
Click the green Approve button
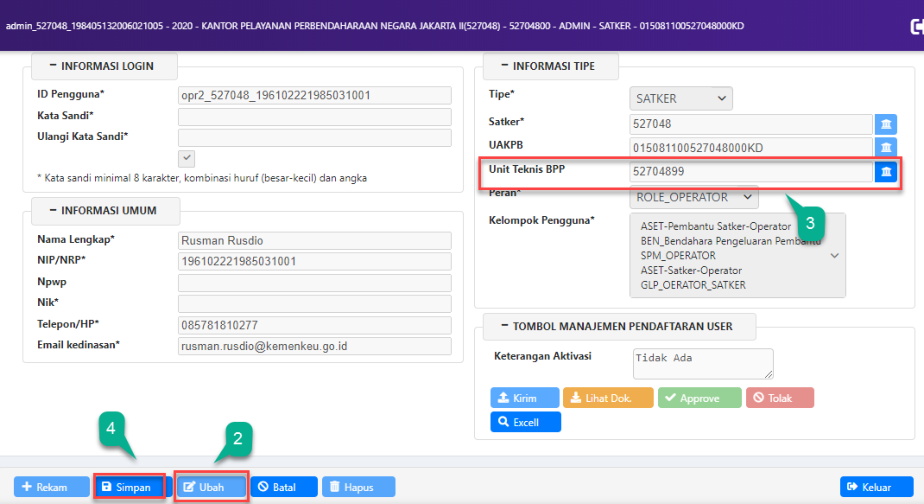[x=700, y=397]
